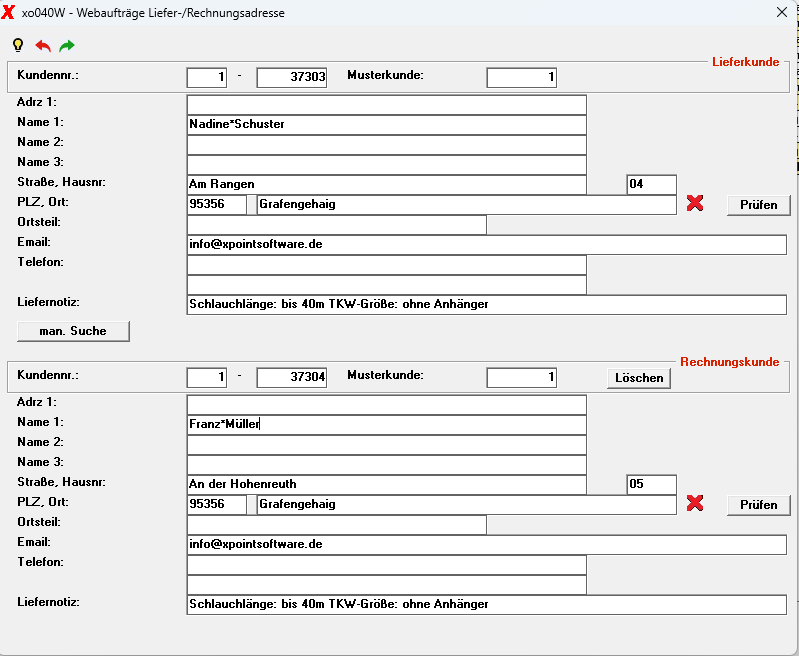The image size is (799, 656).
Task: Click customer number field showing 37303
Action: point(291,77)
